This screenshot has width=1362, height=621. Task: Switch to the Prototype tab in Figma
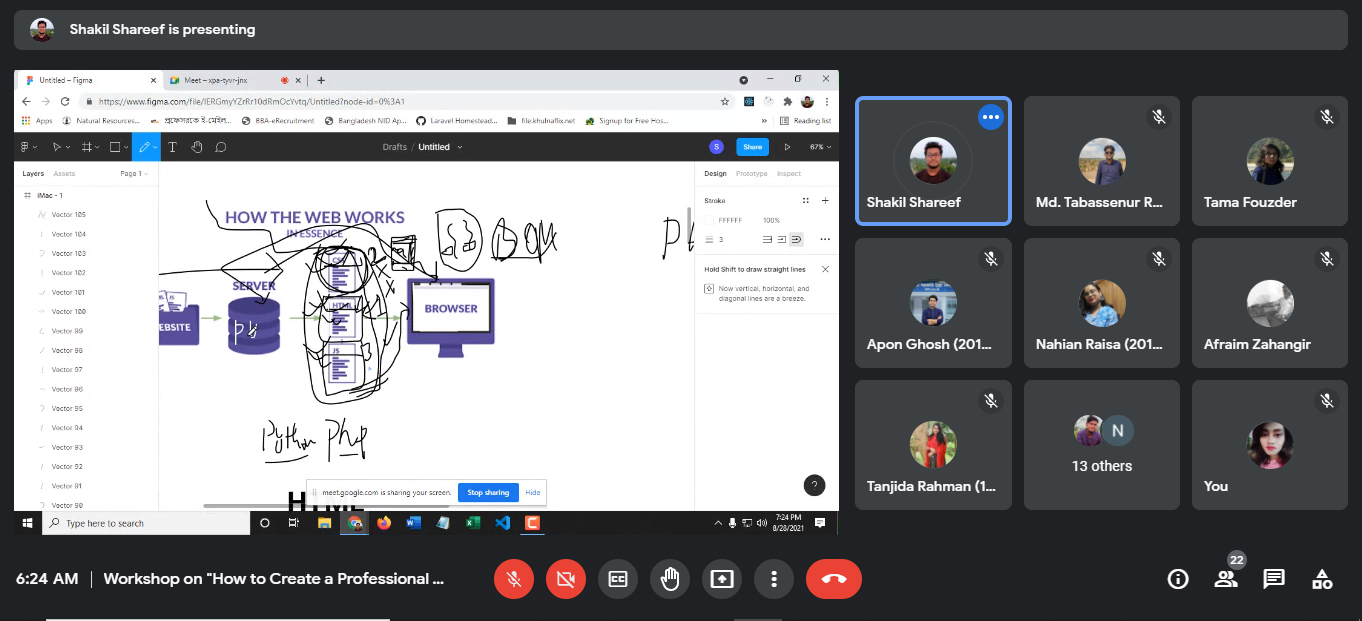tap(751, 174)
